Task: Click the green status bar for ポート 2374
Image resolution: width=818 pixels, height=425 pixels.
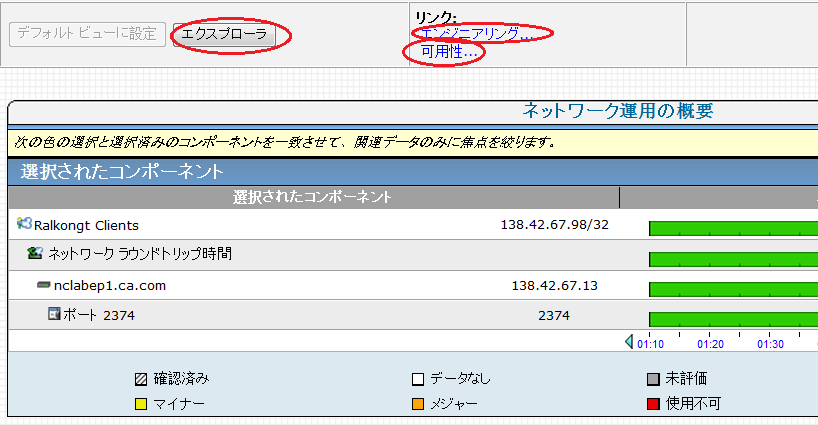Action: click(733, 319)
